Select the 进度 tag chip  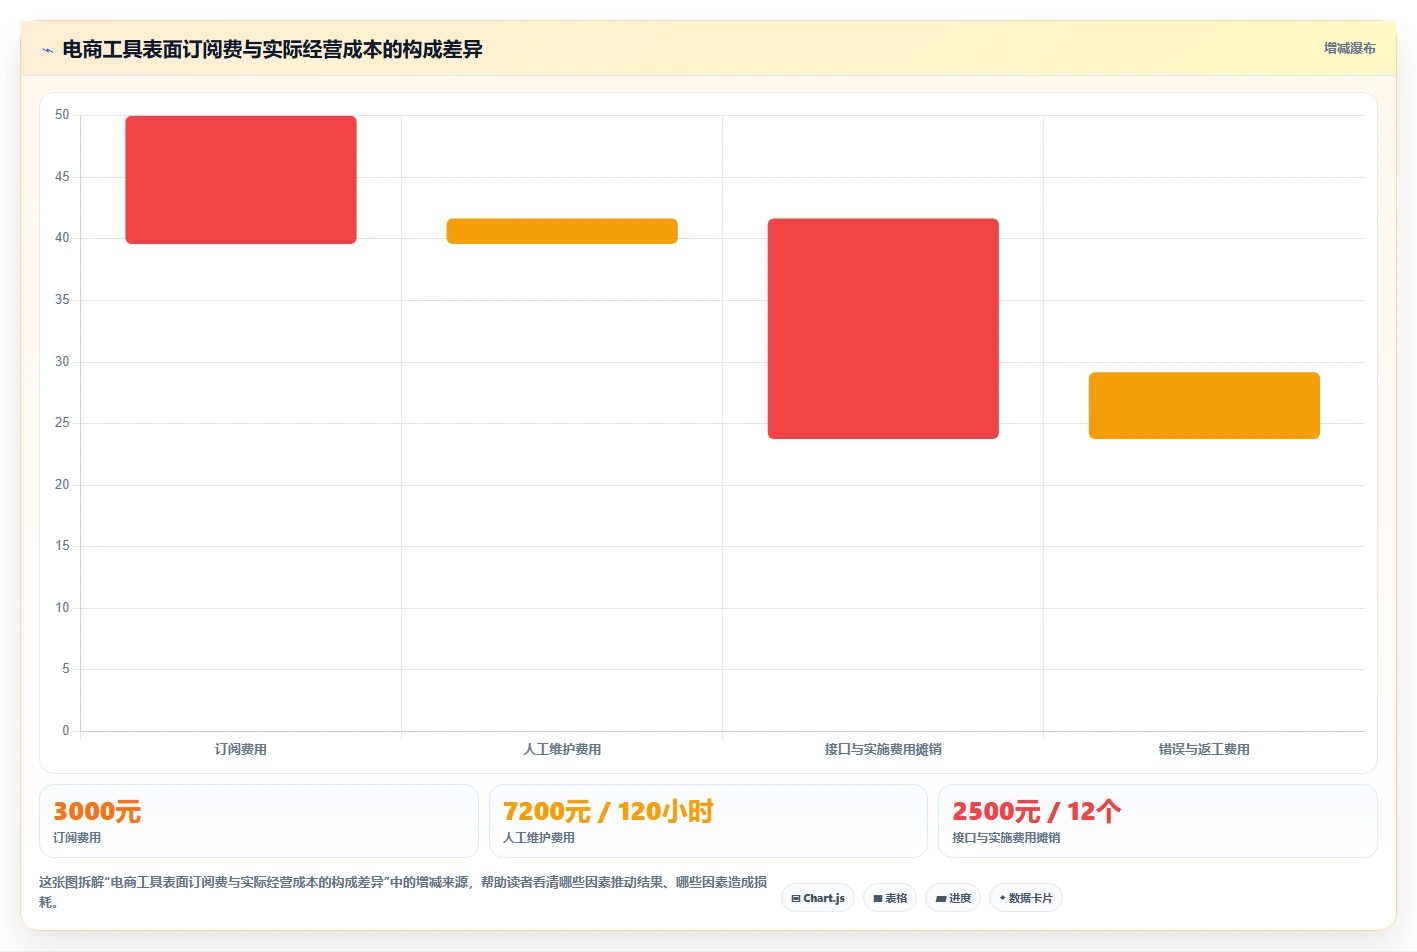pyautogui.click(x=953, y=898)
